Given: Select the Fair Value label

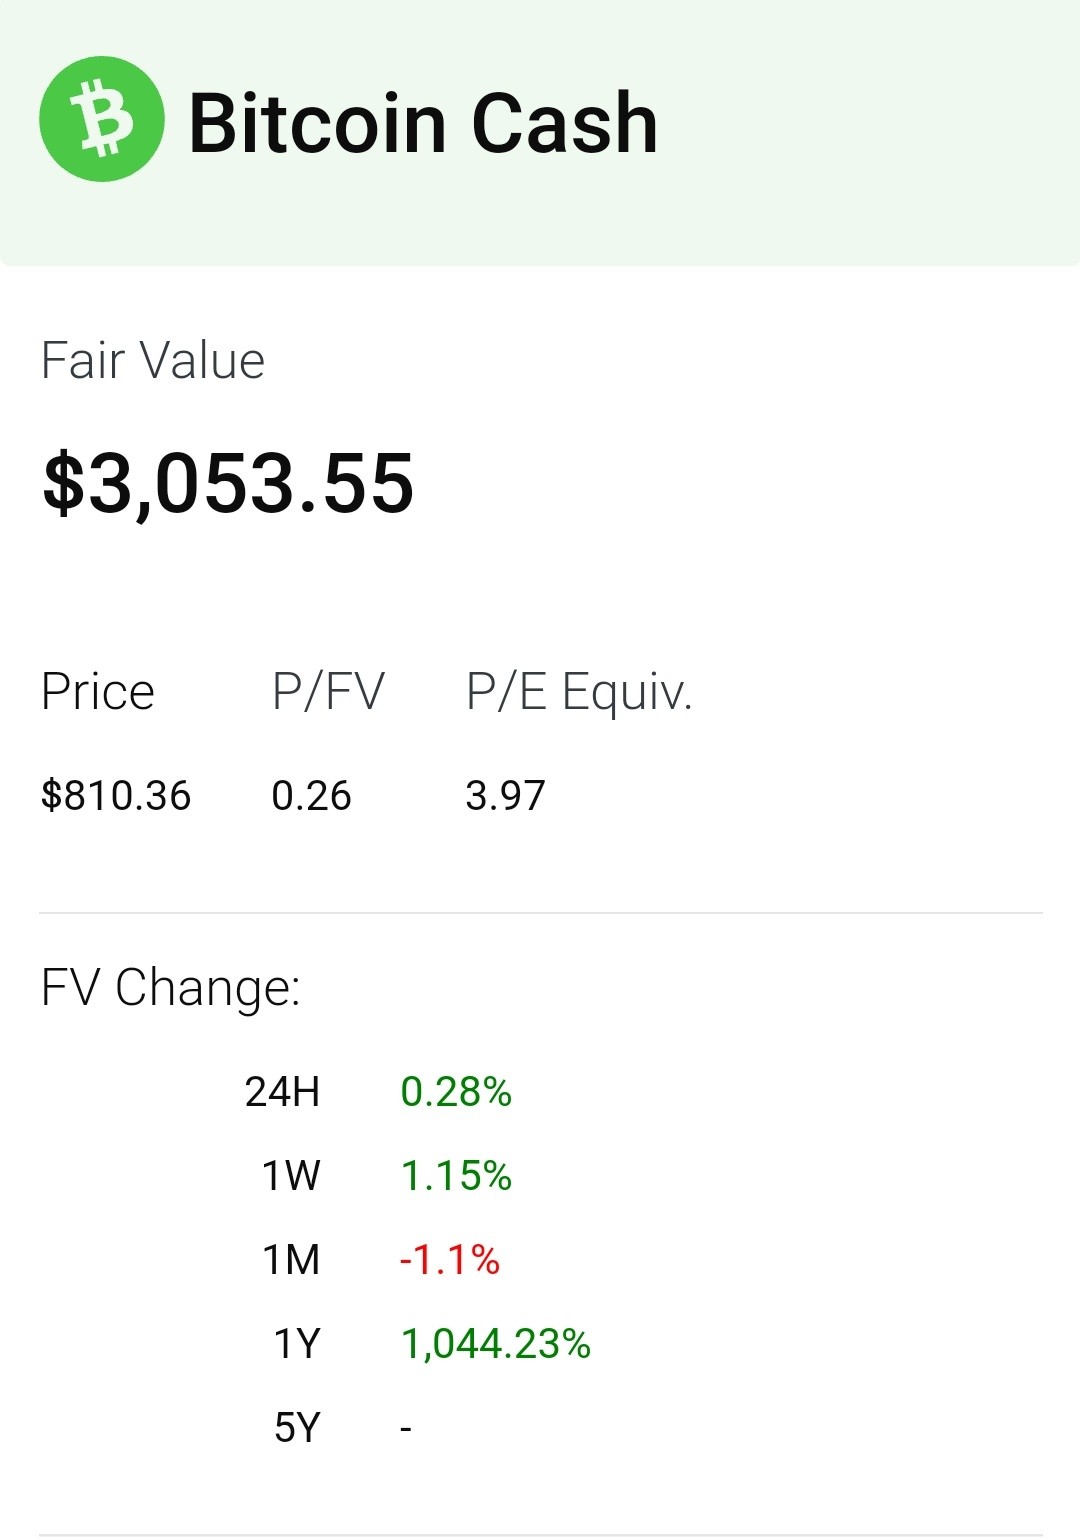Looking at the screenshot, I should (x=153, y=360).
